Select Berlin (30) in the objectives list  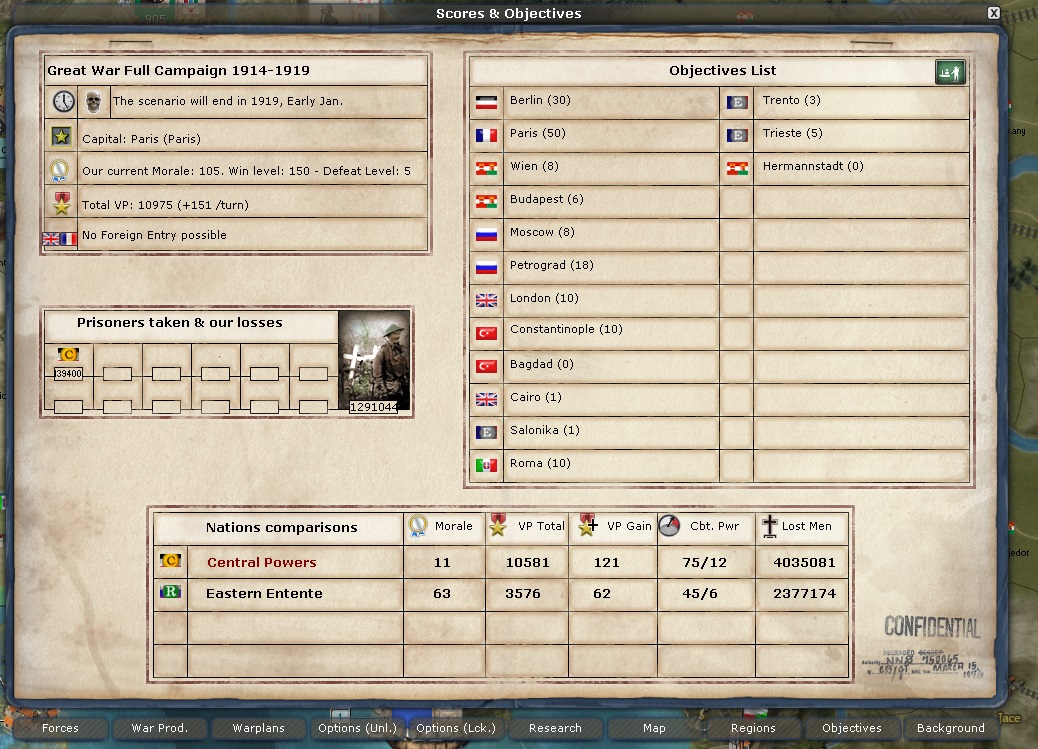point(540,101)
